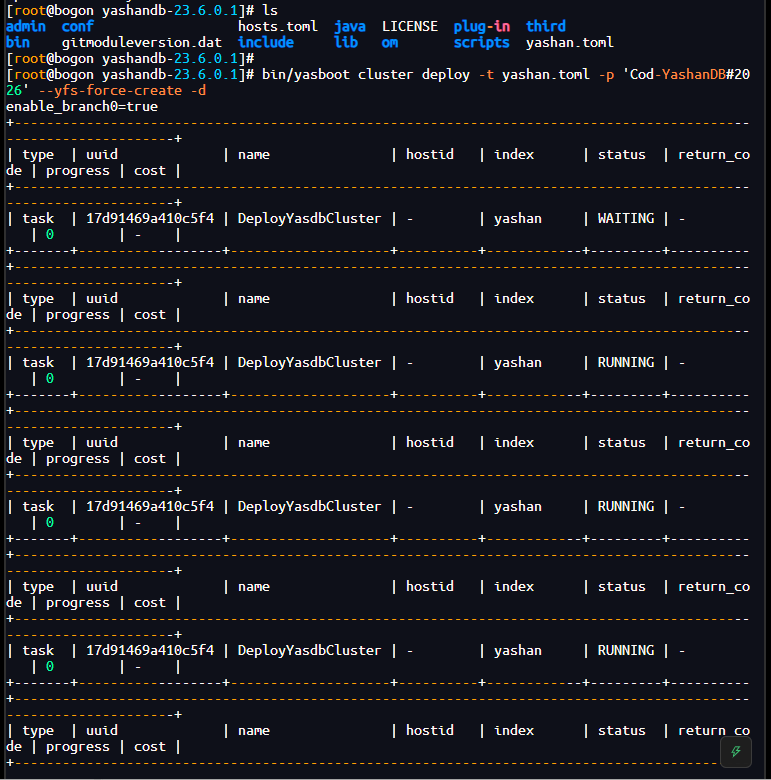This screenshot has height=780, width=771.
Task: Click the 'hosts.toml' file name
Action: pyautogui.click(x=278, y=26)
